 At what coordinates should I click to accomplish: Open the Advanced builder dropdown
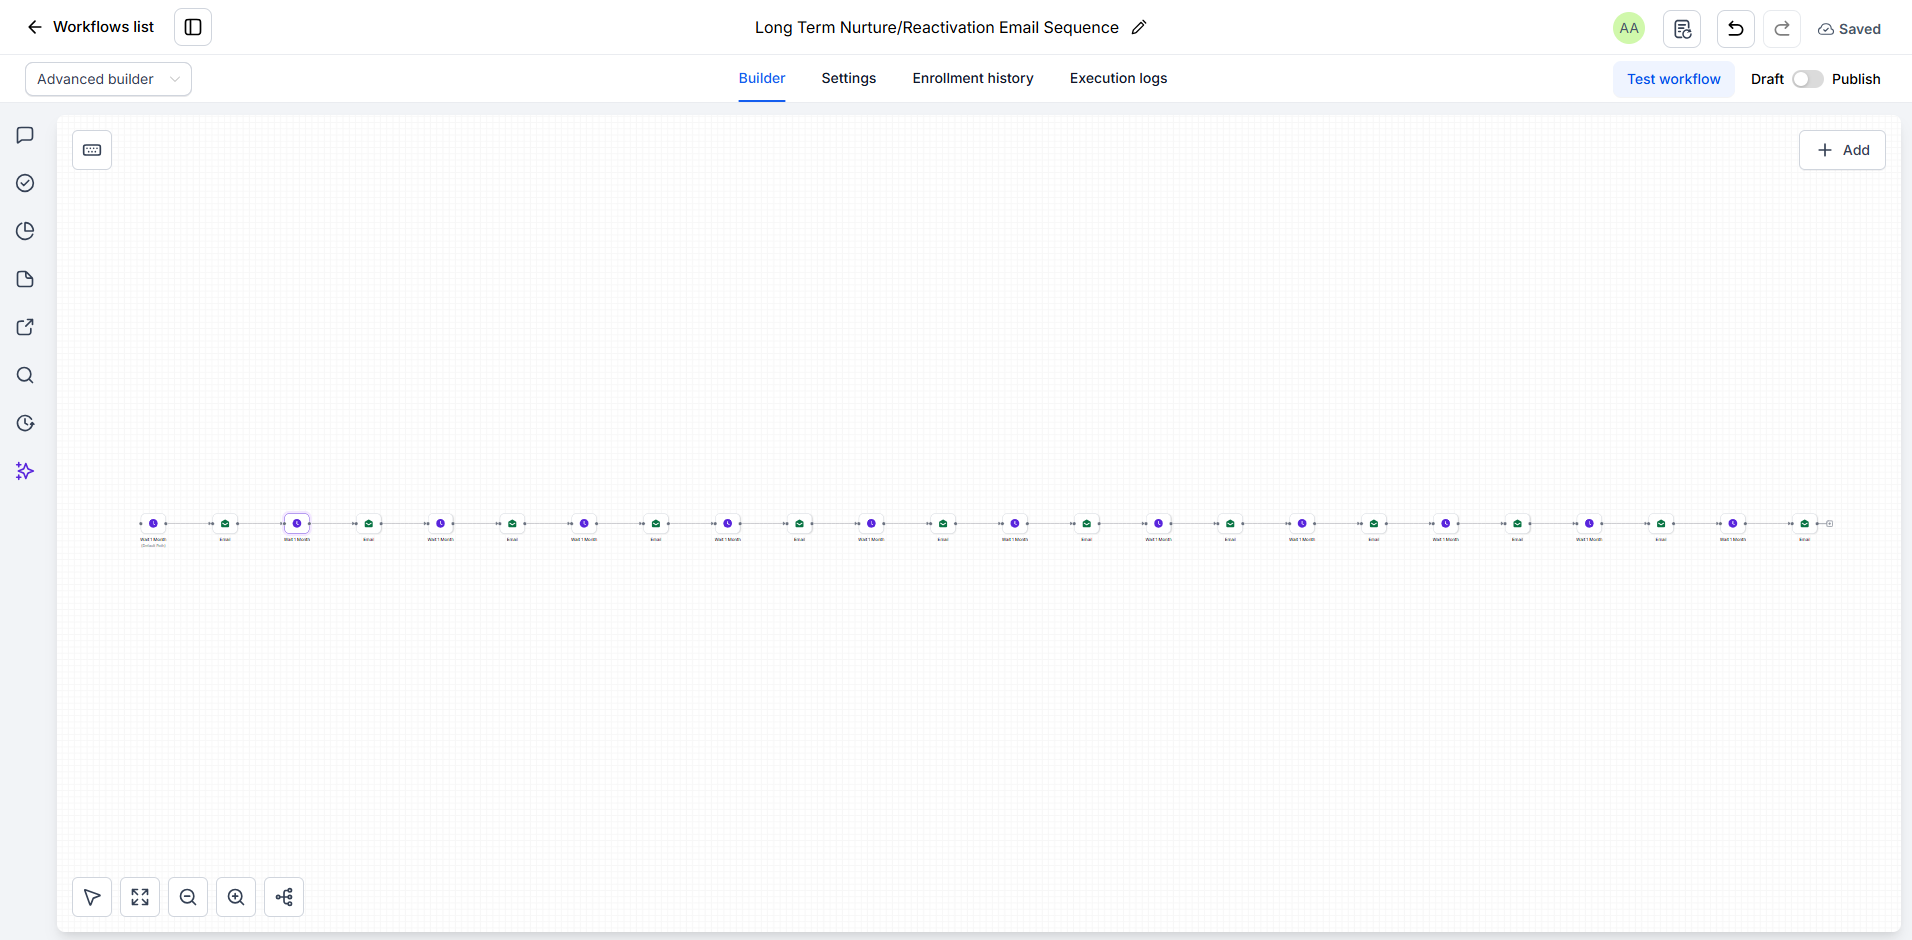click(108, 79)
